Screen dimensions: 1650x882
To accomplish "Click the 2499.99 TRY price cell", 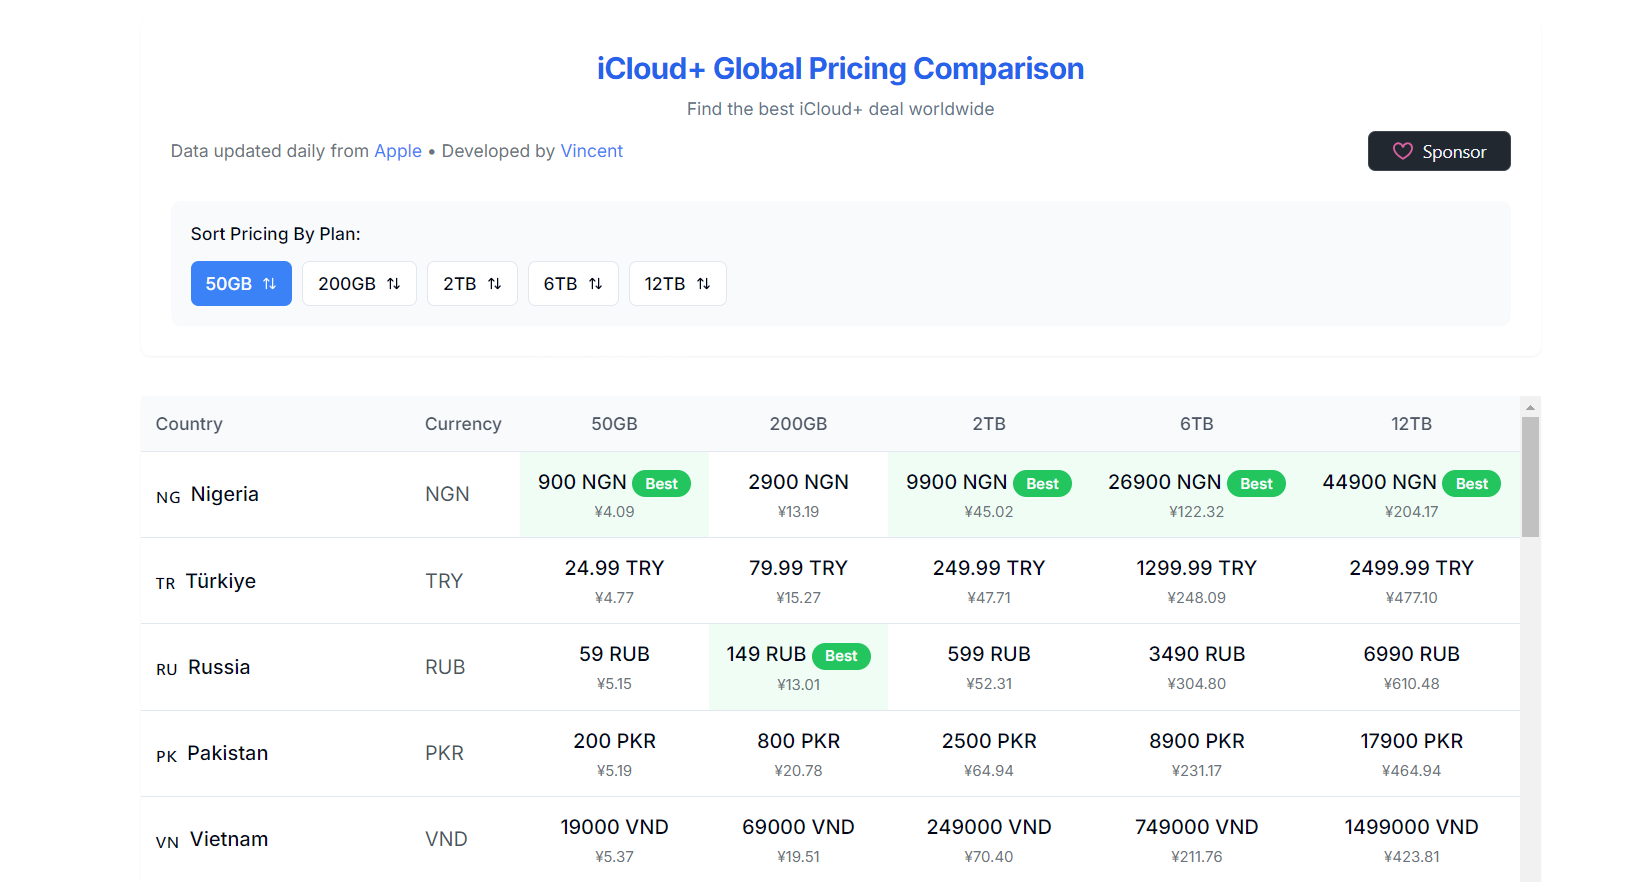I will [1411, 581].
